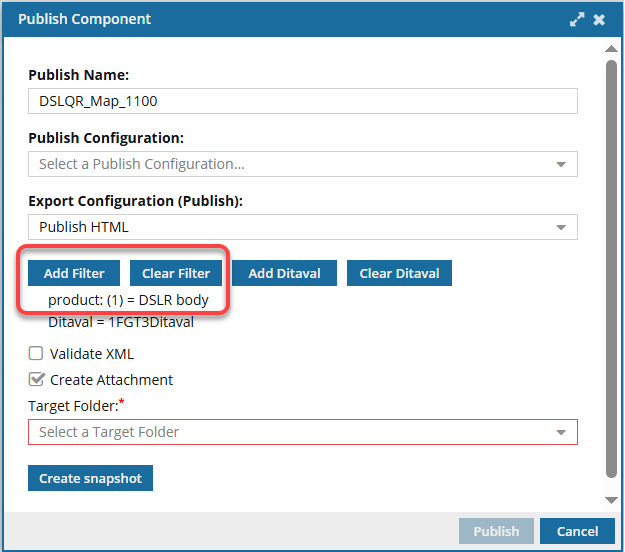Cancel the publish dialog
This screenshot has width=625, height=552.
coord(577,531)
